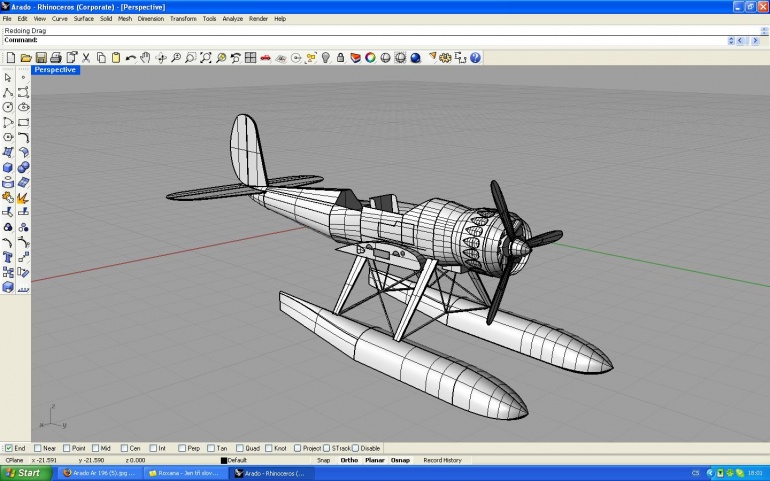This screenshot has height=481, width=770.
Task: Click the light bulb hide objects icon
Action: 326,58
